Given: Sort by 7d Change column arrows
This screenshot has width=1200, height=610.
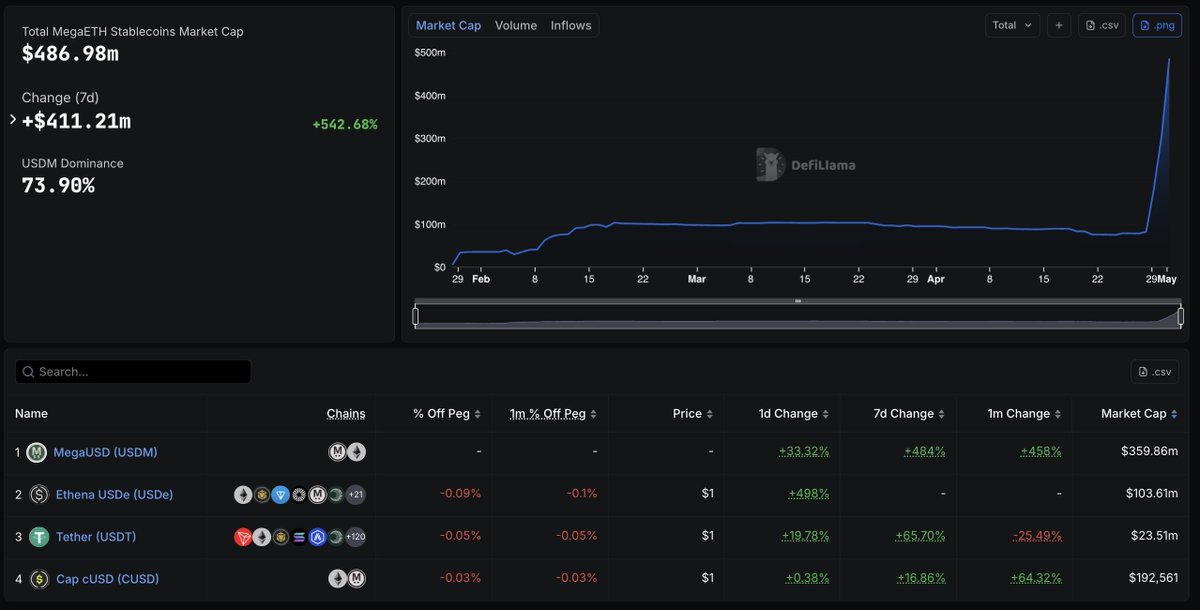Looking at the screenshot, I should tap(942, 414).
